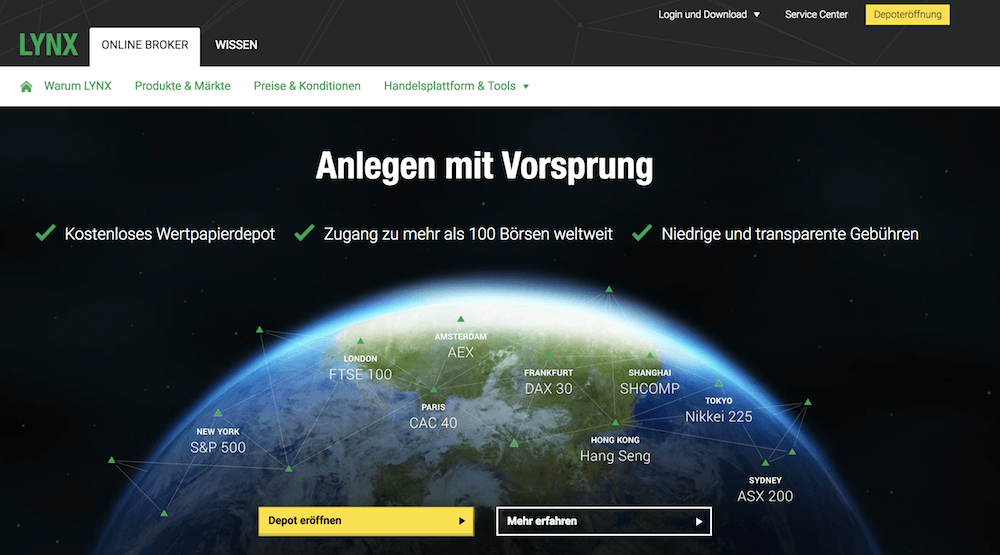Expand the Handelsplattform & Tools dropdown arrow
The image size is (1000, 555).
point(526,87)
